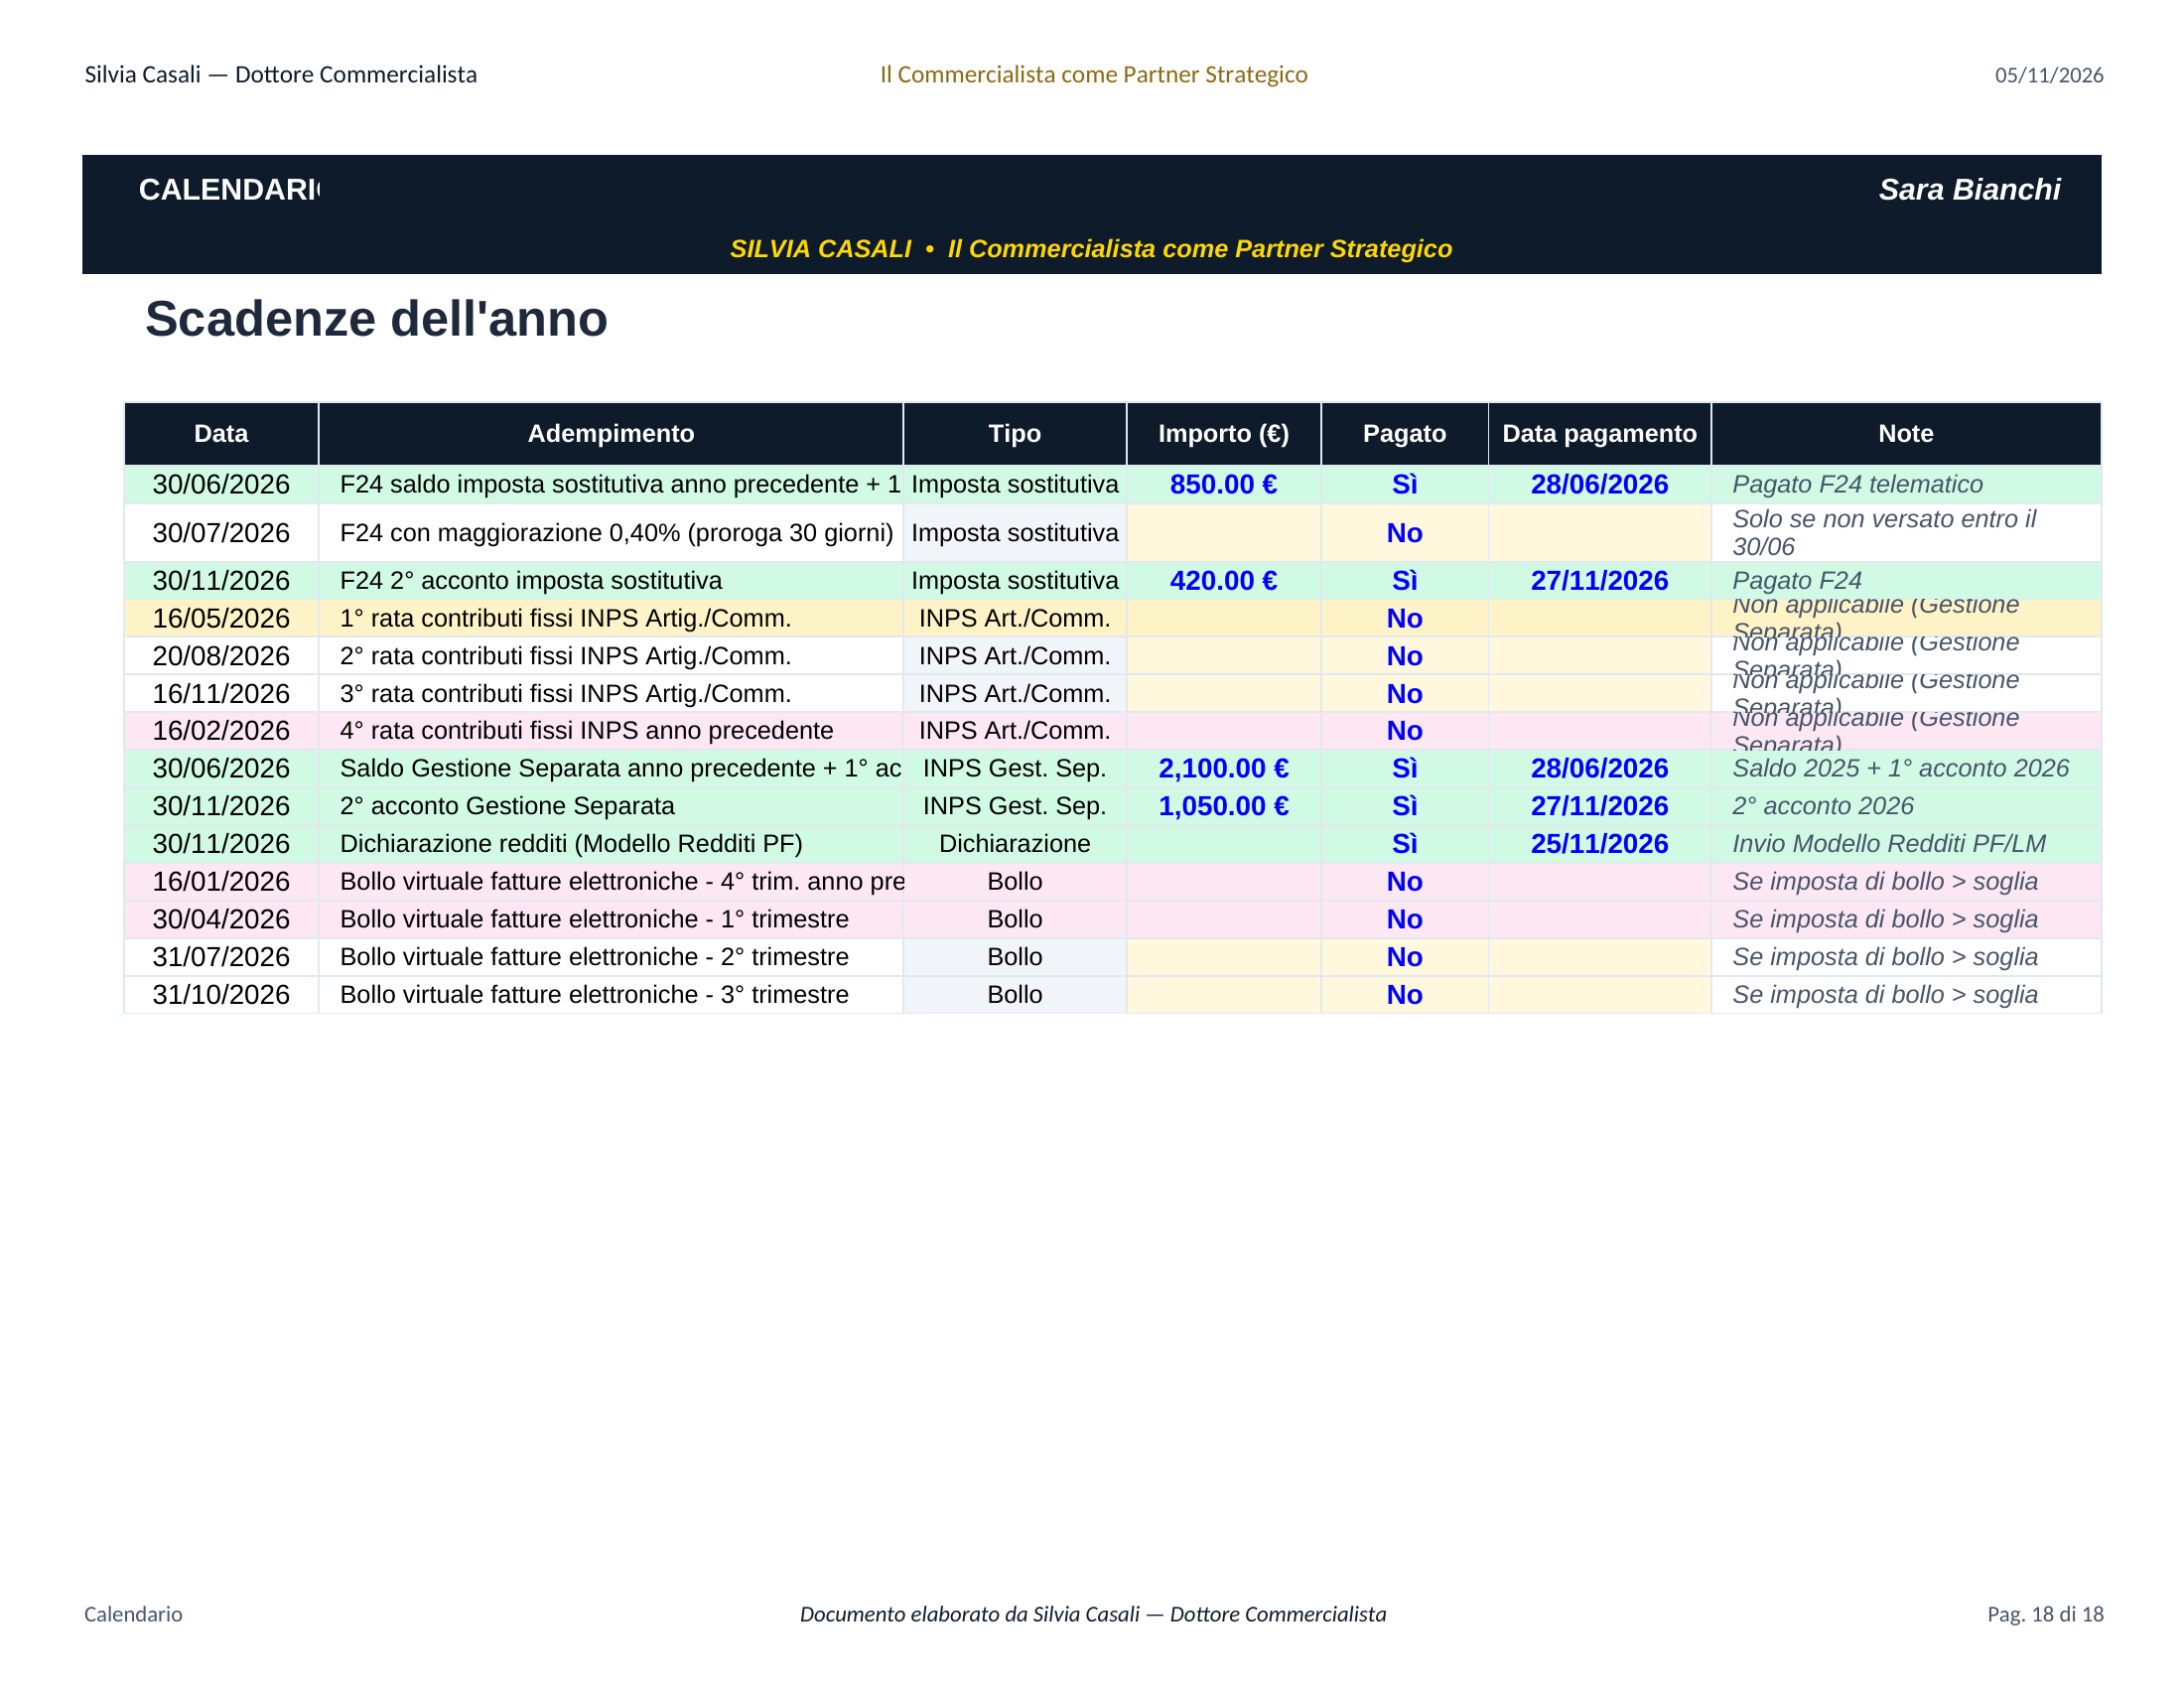Select the 'Tipo' column header

click(x=1014, y=433)
